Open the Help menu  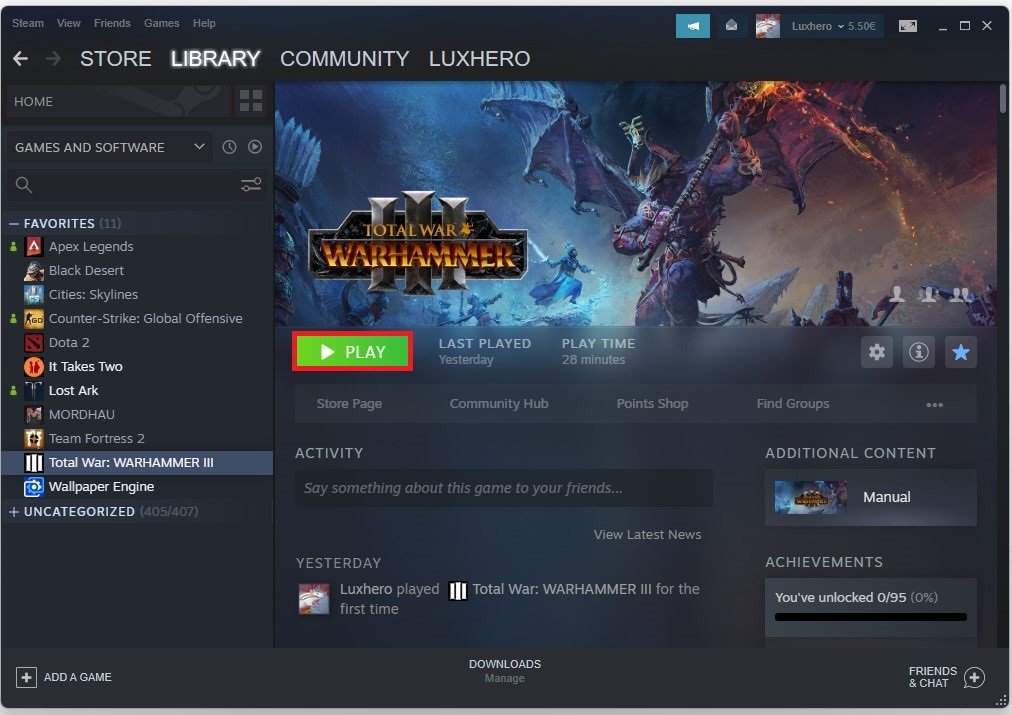(x=204, y=23)
